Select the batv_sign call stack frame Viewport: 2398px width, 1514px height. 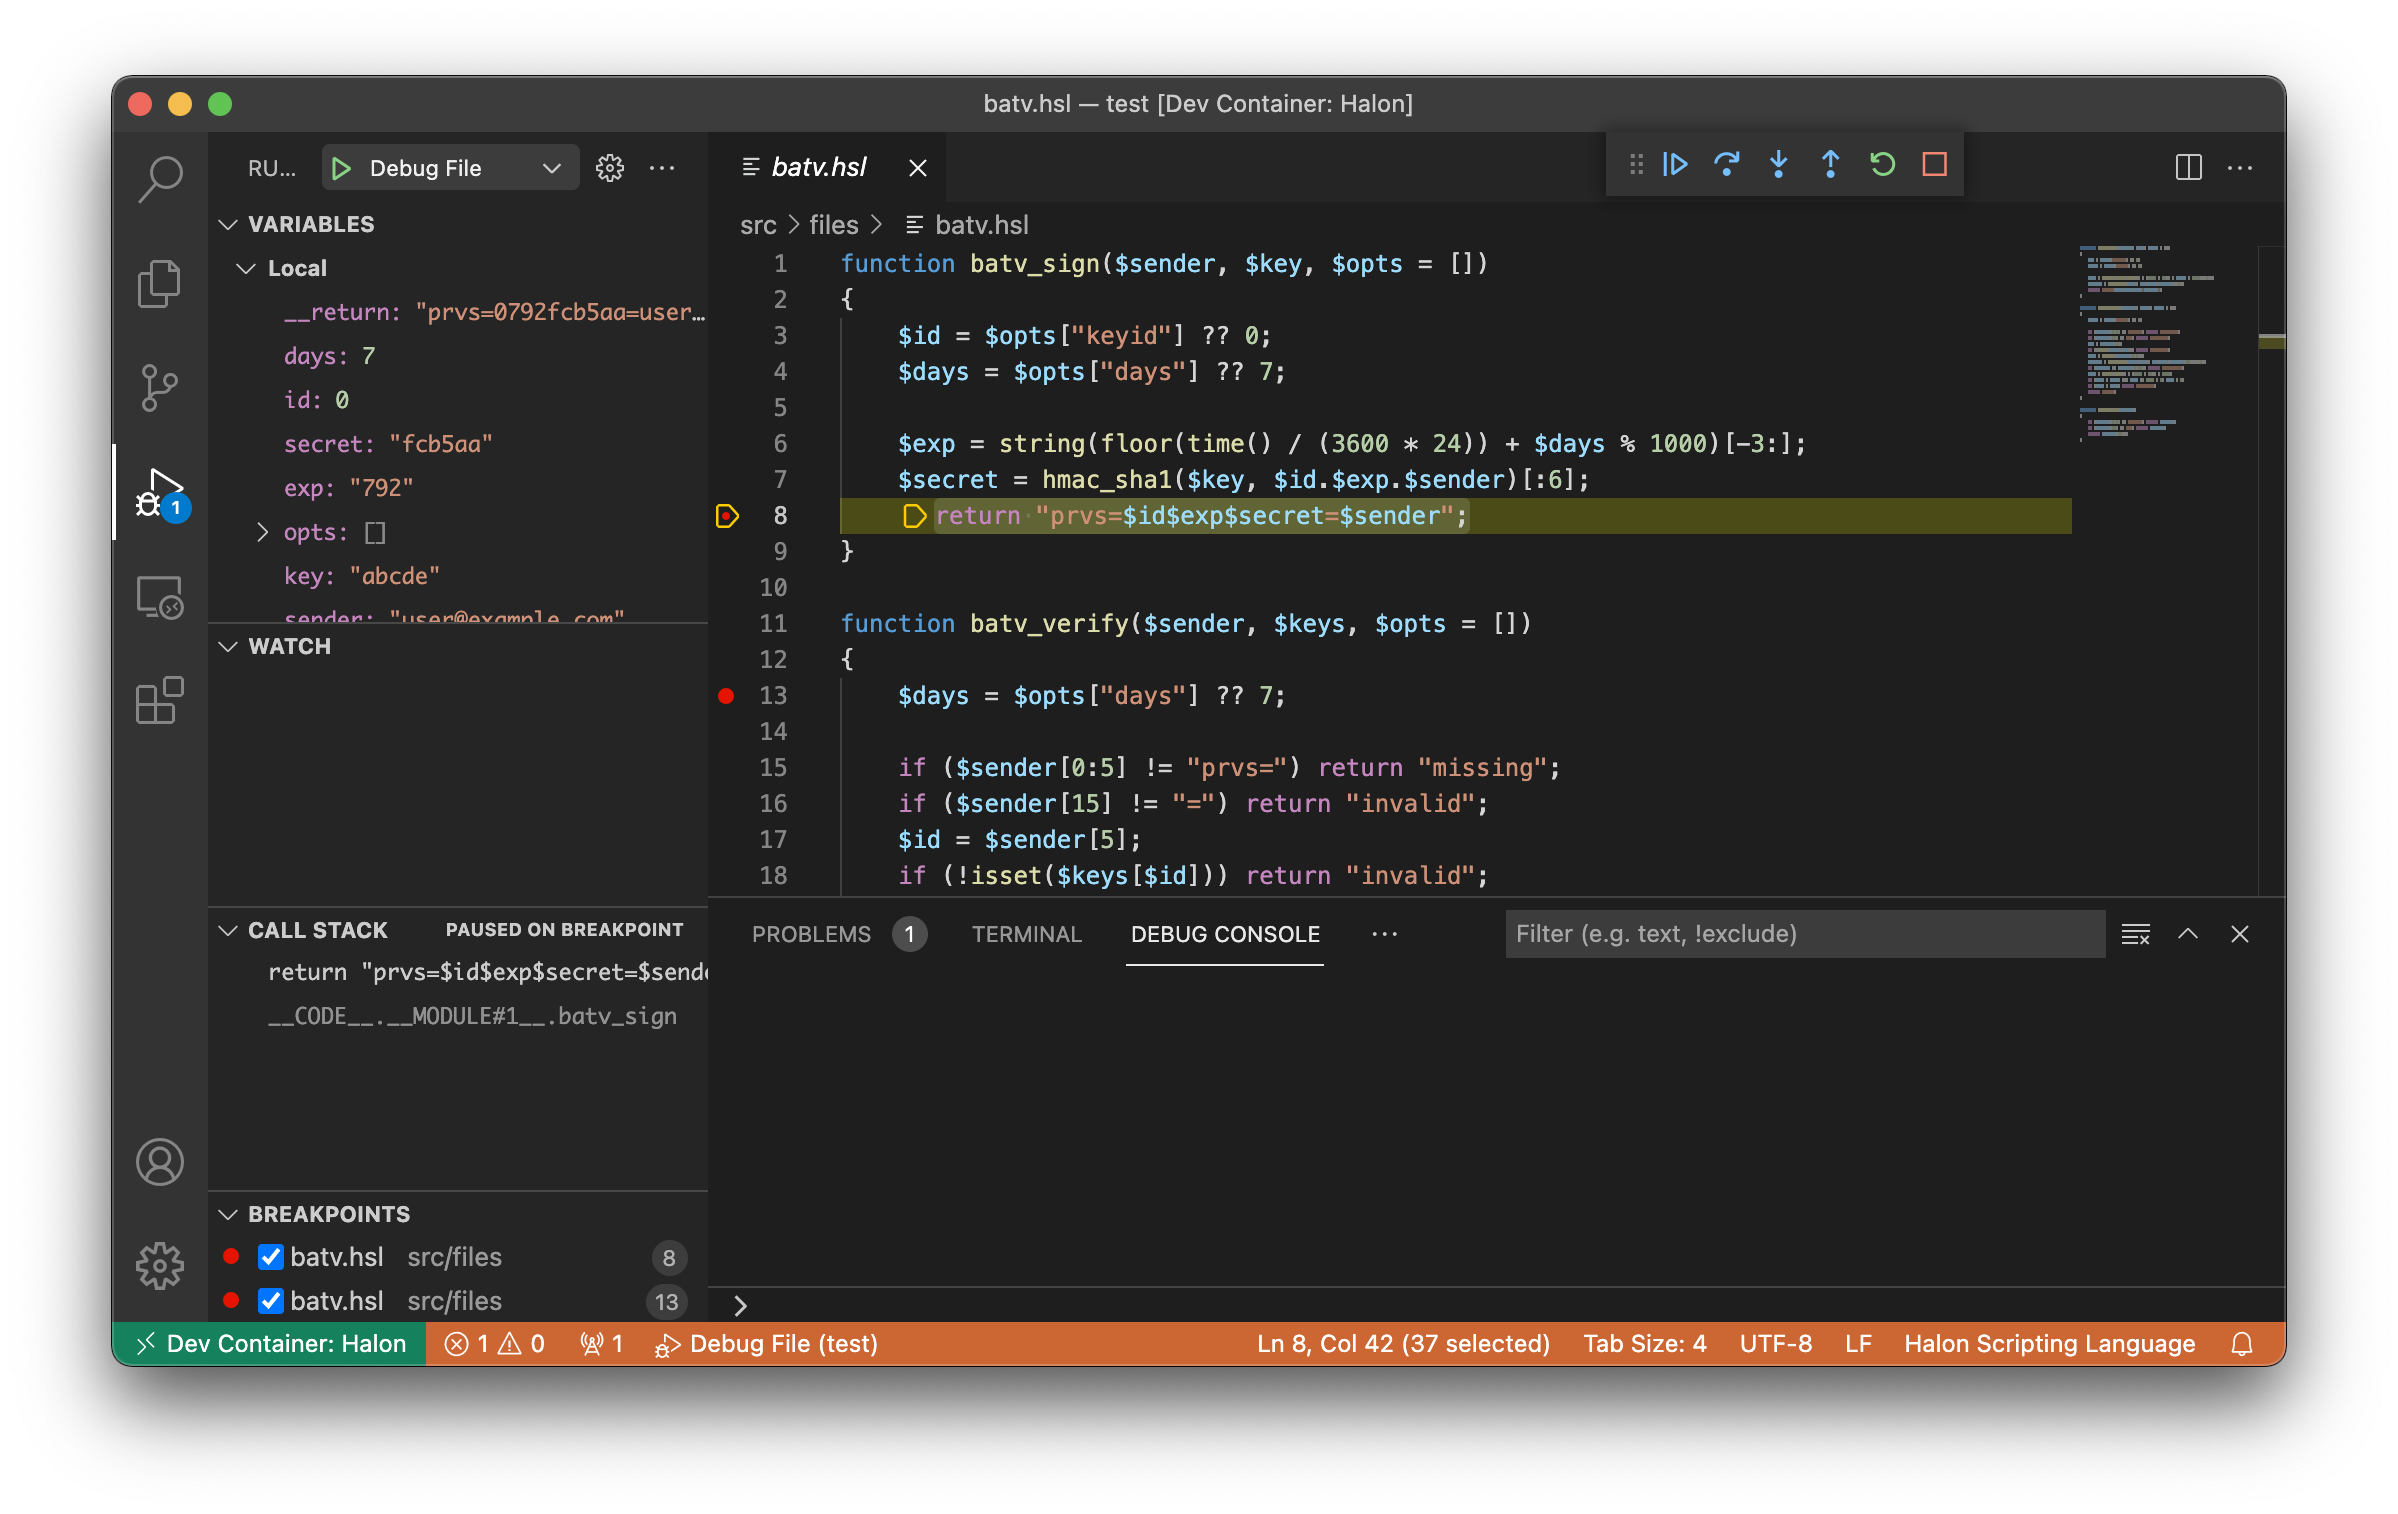[472, 1016]
